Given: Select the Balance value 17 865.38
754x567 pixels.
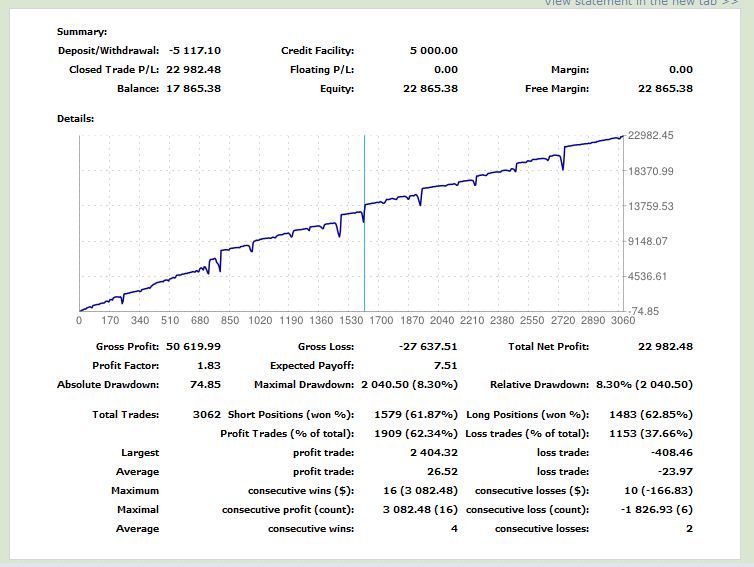Looking at the screenshot, I should click(x=193, y=88).
